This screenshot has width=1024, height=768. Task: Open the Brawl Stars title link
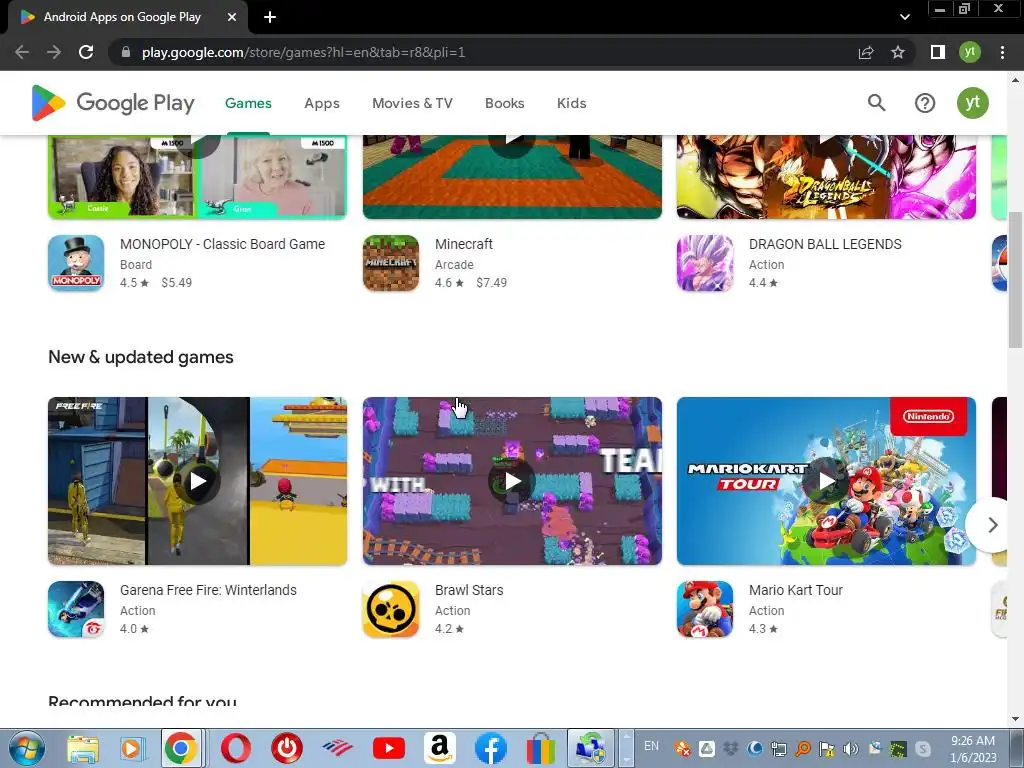click(469, 590)
